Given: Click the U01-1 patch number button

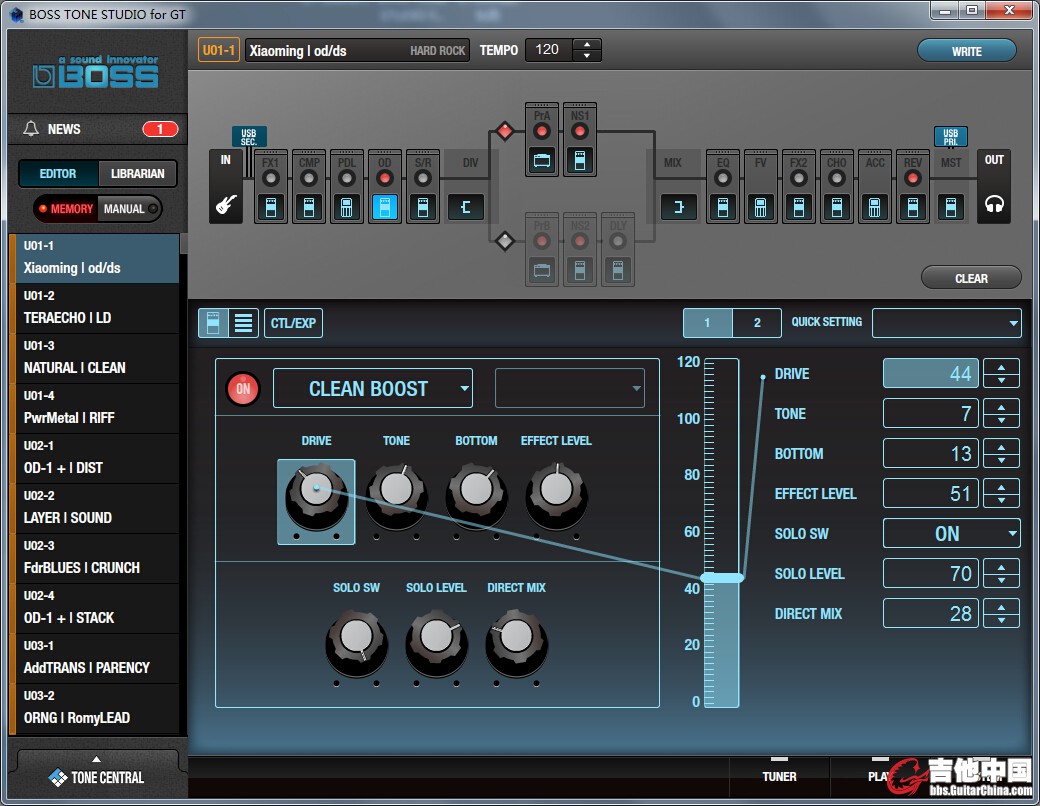Looking at the screenshot, I should coord(218,50).
